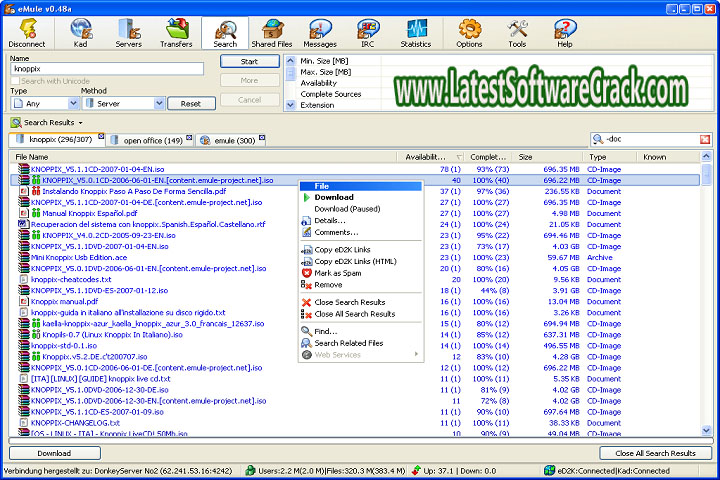Click the Start search button
This screenshot has height=480, width=720.
(249, 62)
